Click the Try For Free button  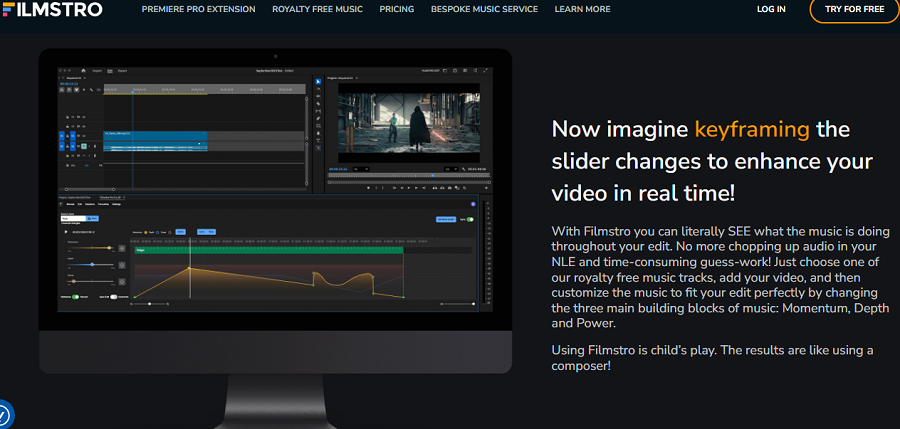pyautogui.click(x=855, y=9)
